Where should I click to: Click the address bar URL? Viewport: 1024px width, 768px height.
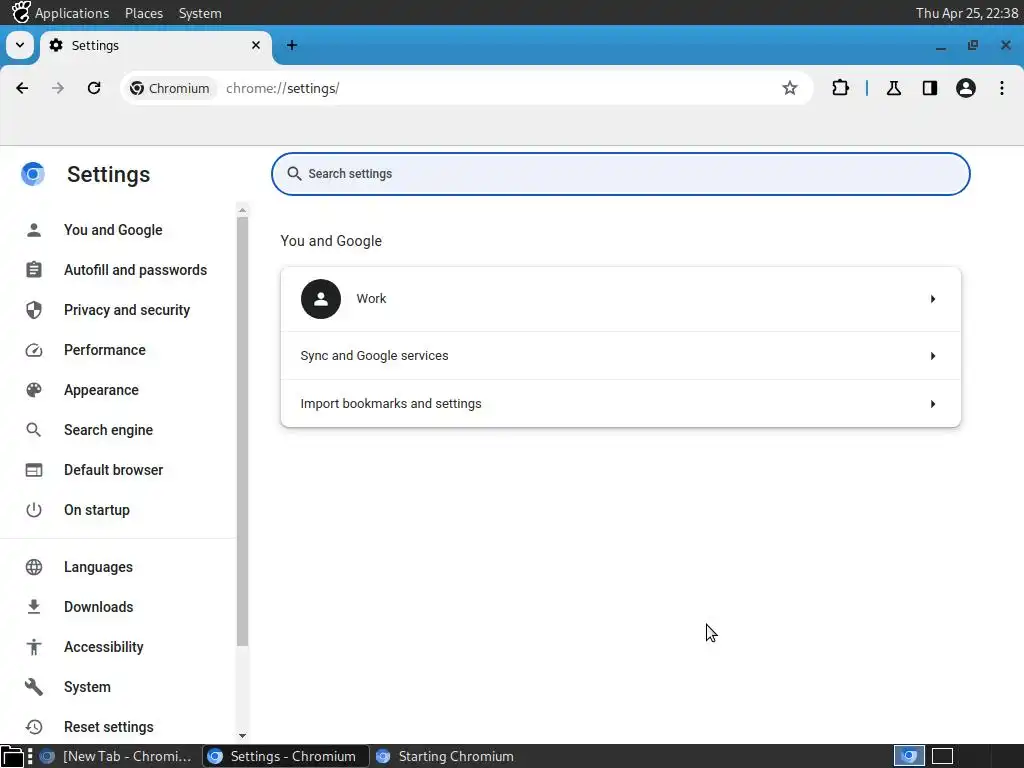click(283, 88)
